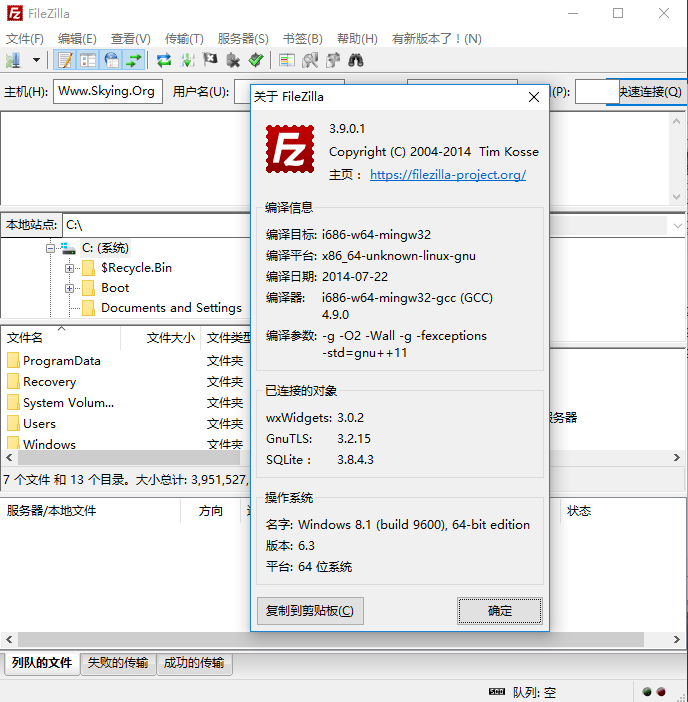Screen dimensions: 688x702
Task: Toggle message log display button
Action: pyautogui.click(x=65, y=60)
